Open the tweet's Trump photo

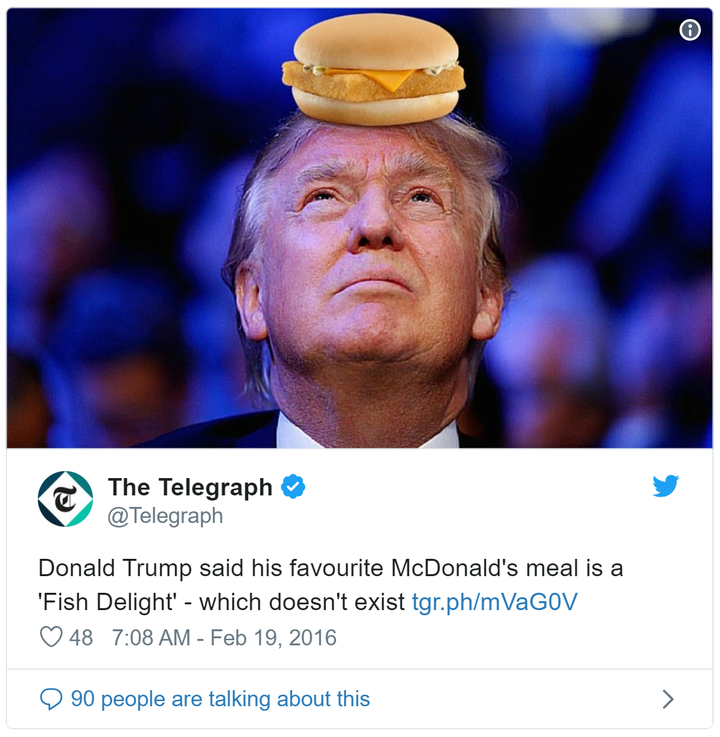tap(360, 228)
